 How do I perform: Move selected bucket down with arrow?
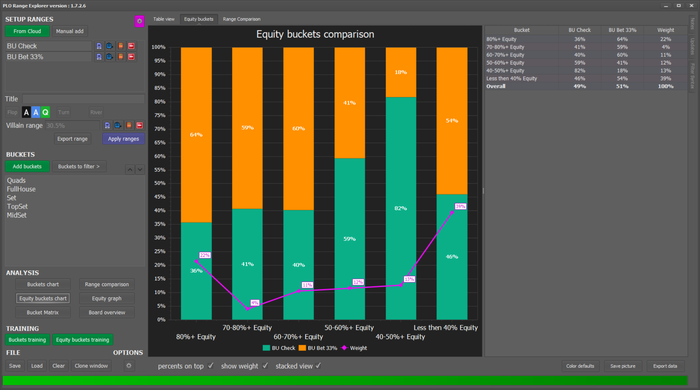[x=140, y=170]
